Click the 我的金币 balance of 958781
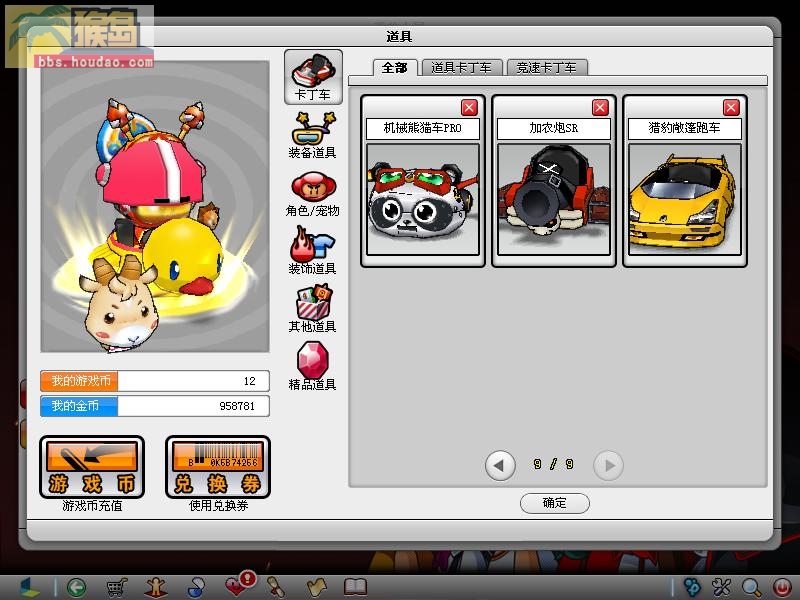This screenshot has width=800, height=600. click(155, 406)
